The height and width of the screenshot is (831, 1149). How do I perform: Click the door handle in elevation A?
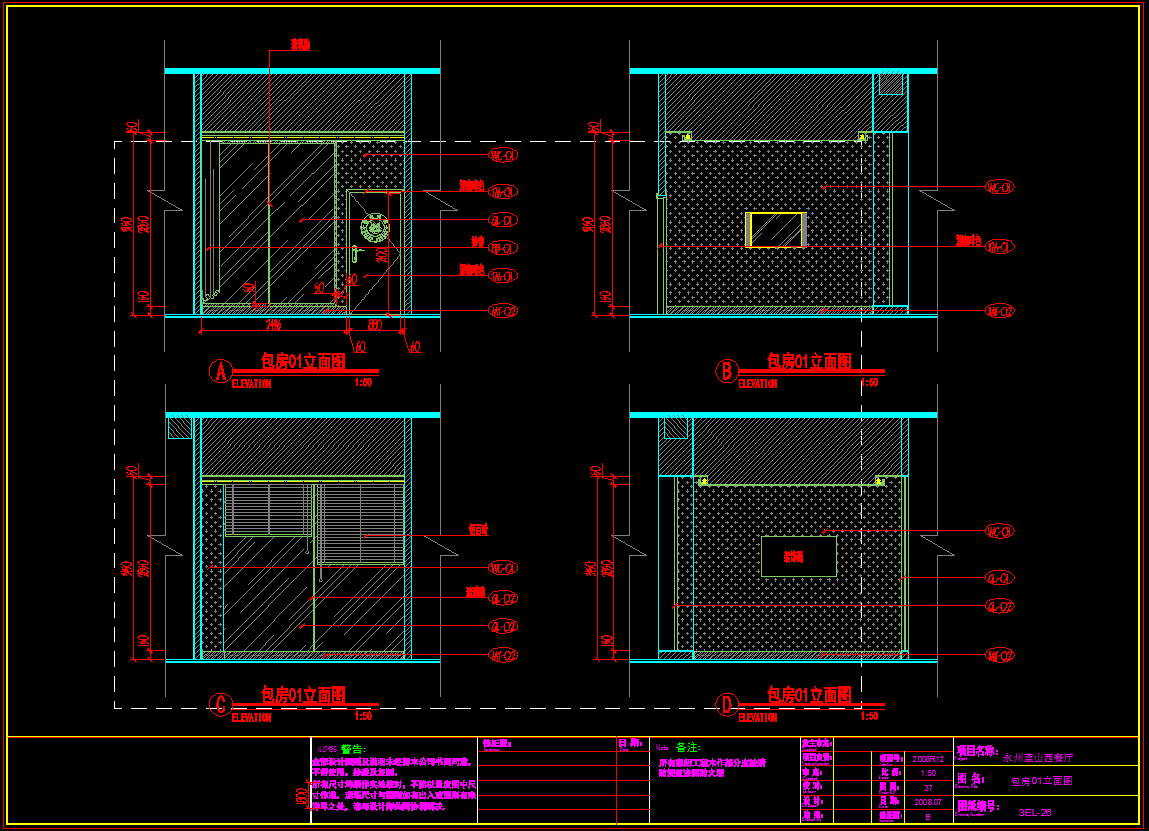click(x=355, y=254)
